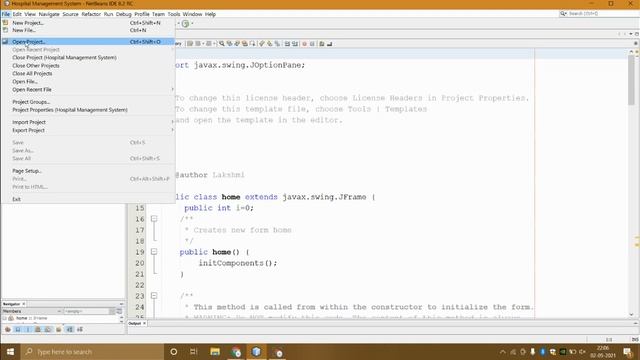Select New Project... in File menu
Image resolution: width=640 pixels, height=360 pixels.
28,23
